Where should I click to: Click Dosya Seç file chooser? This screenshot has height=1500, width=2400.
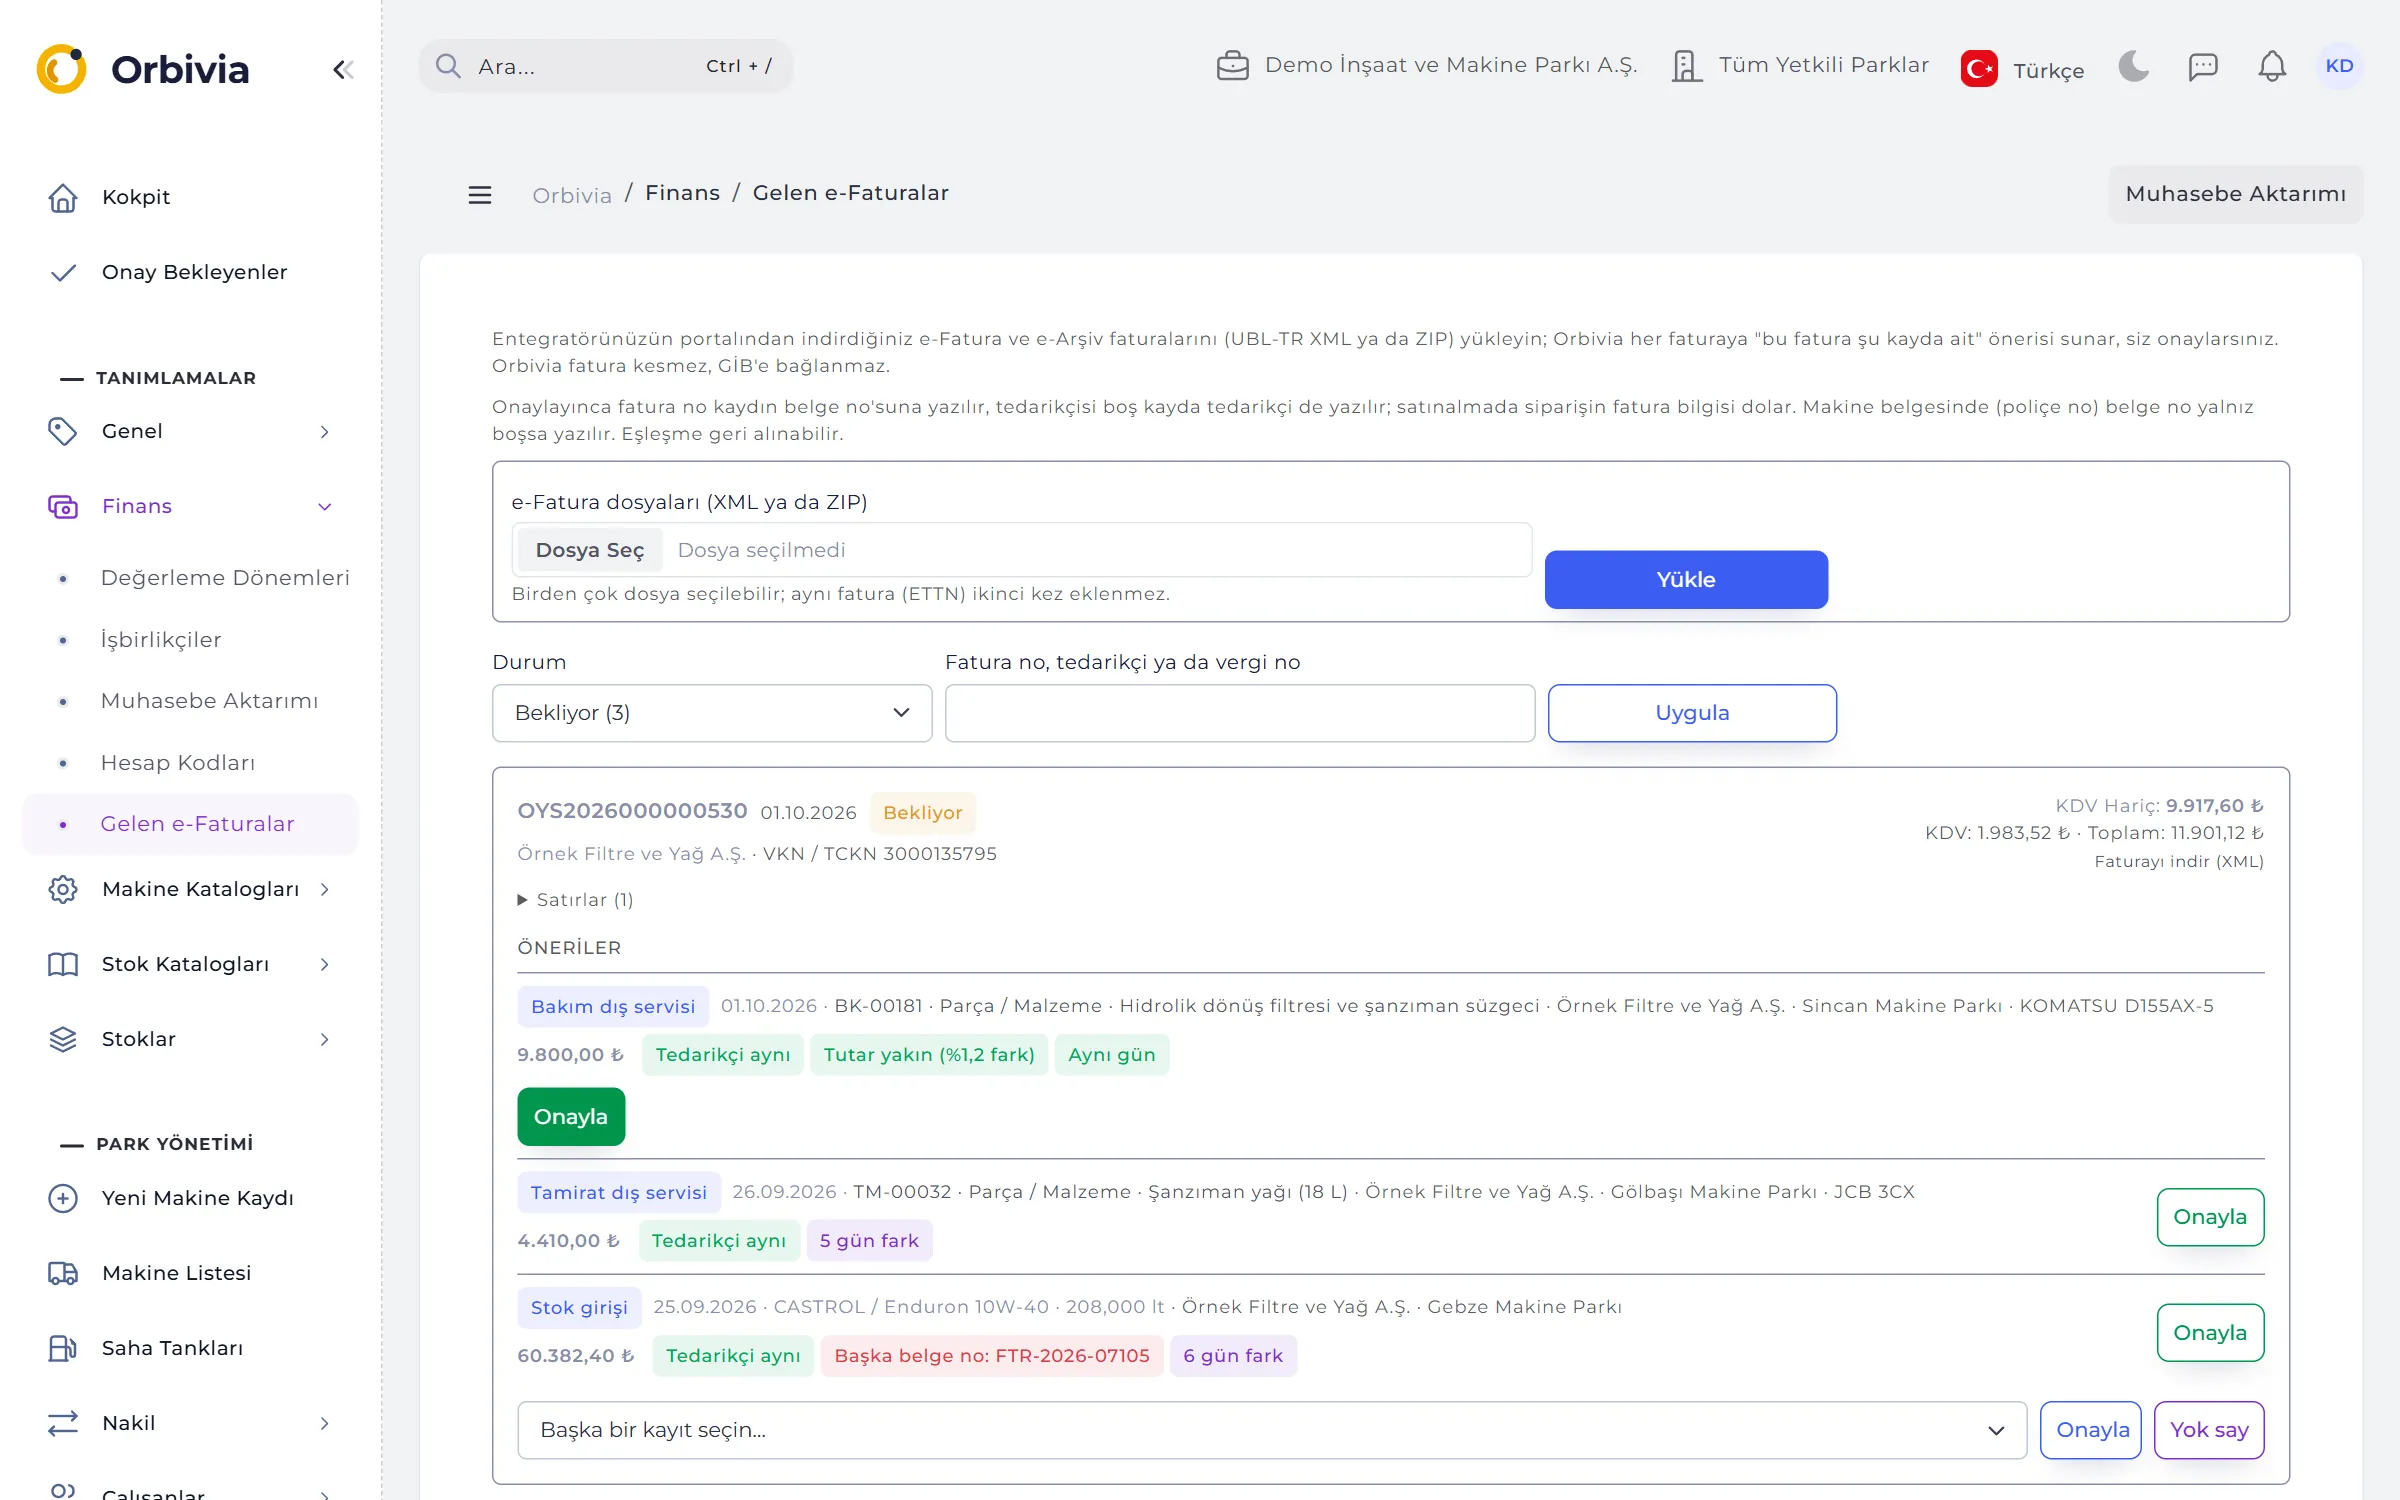tap(590, 550)
